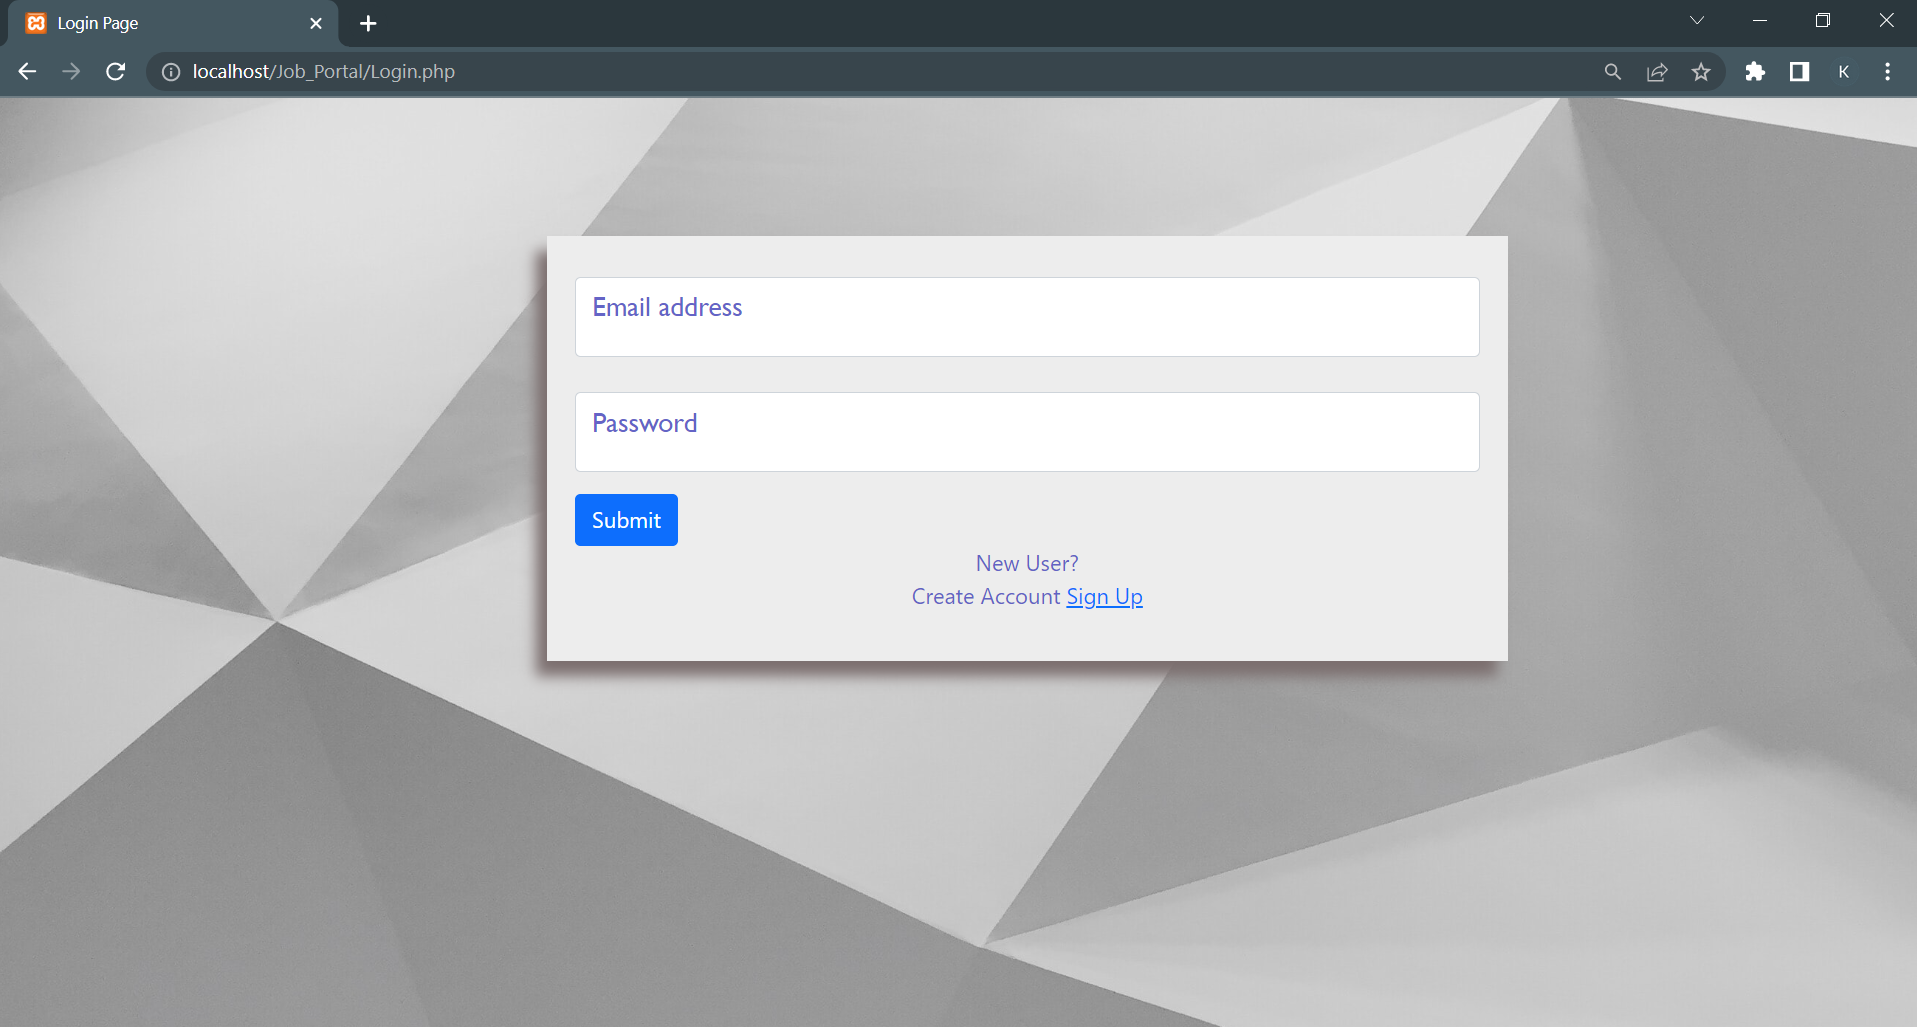Share this page via share icon
This screenshot has width=1917, height=1027.
coord(1657,72)
